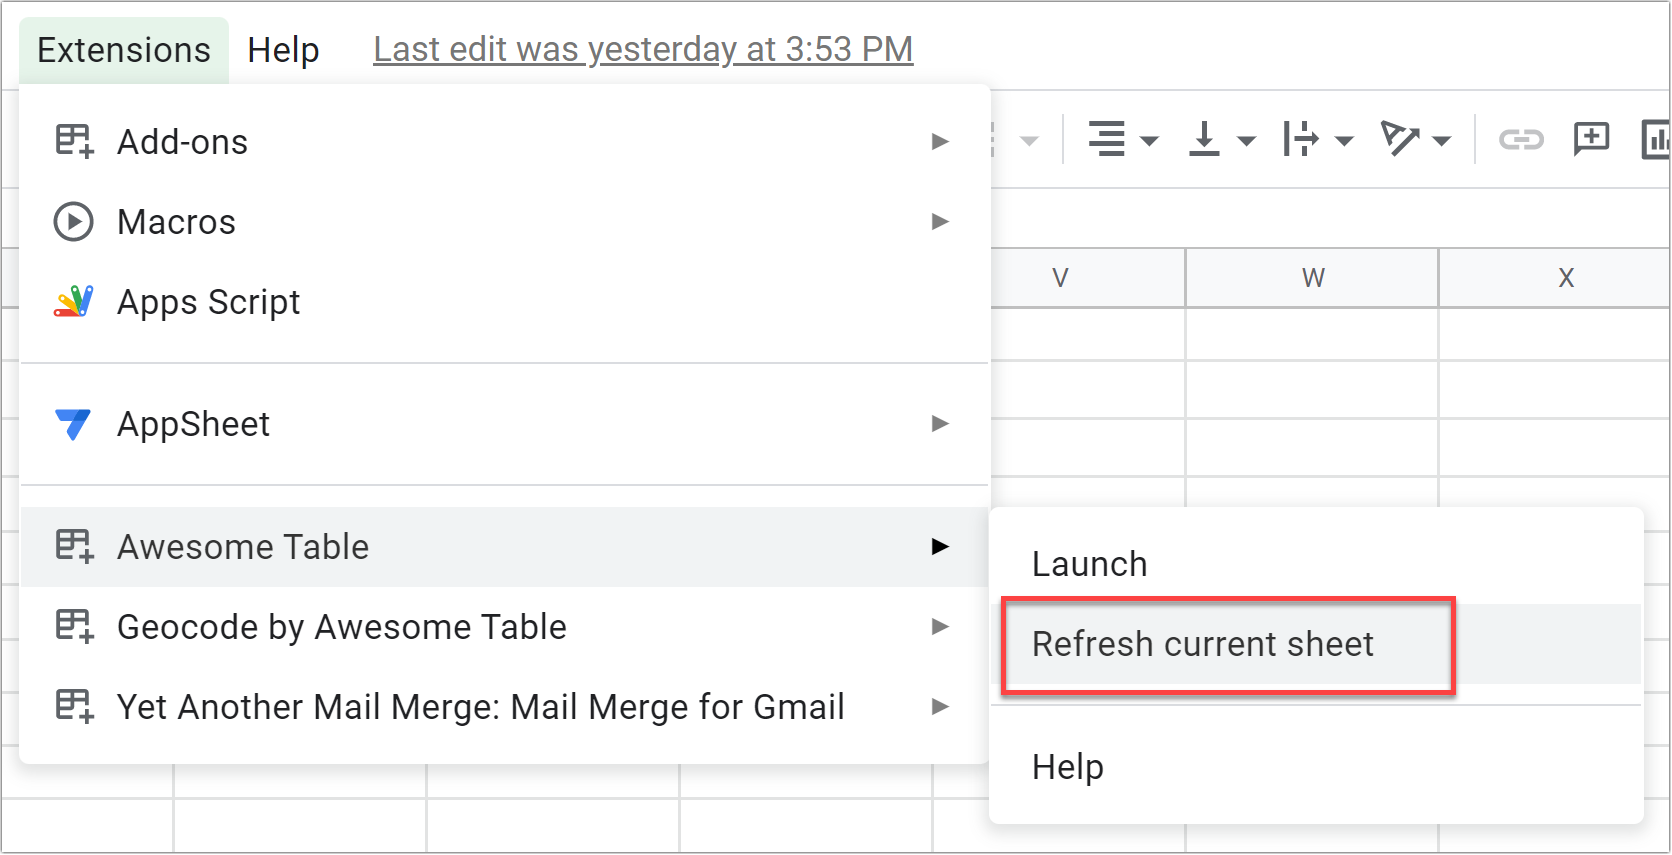Select Geocode by Awesome Table menu entry
This screenshot has width=1672, height=855.
click(x=341, y=627)
